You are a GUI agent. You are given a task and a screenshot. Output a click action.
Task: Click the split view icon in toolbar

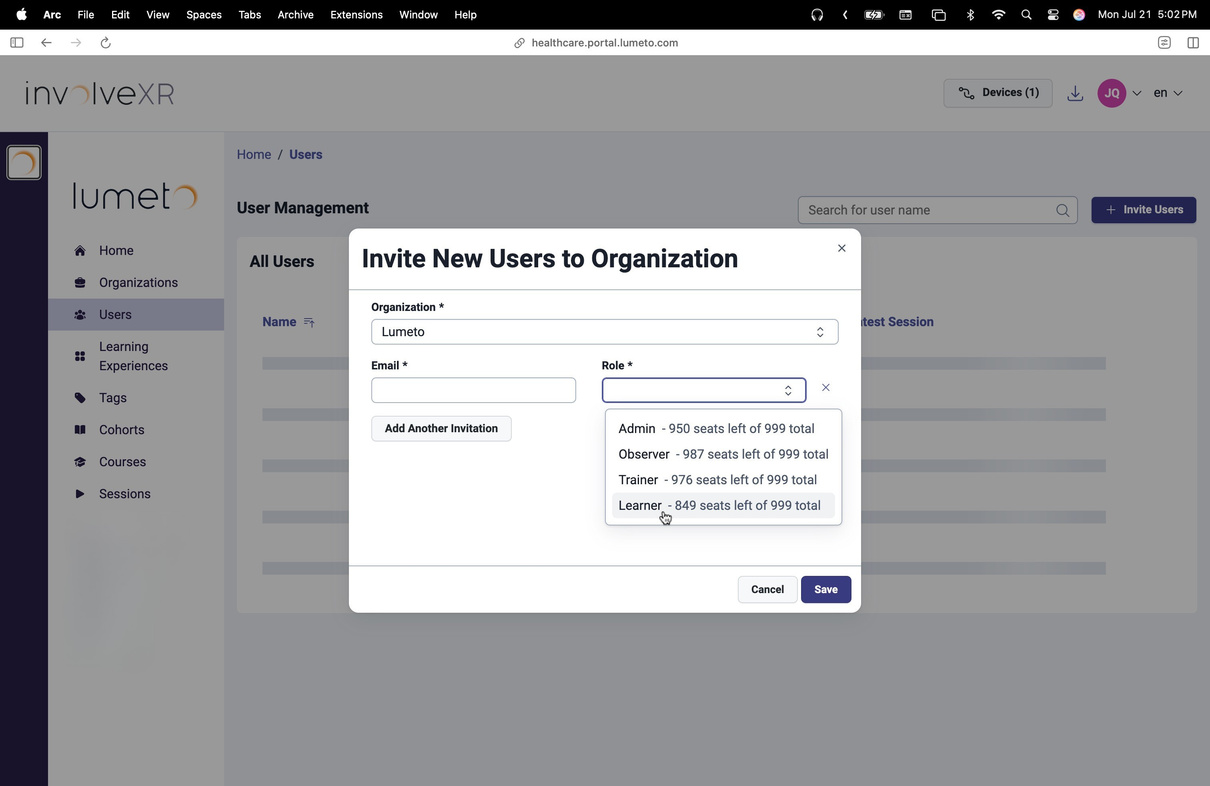tap(1193, 43)
